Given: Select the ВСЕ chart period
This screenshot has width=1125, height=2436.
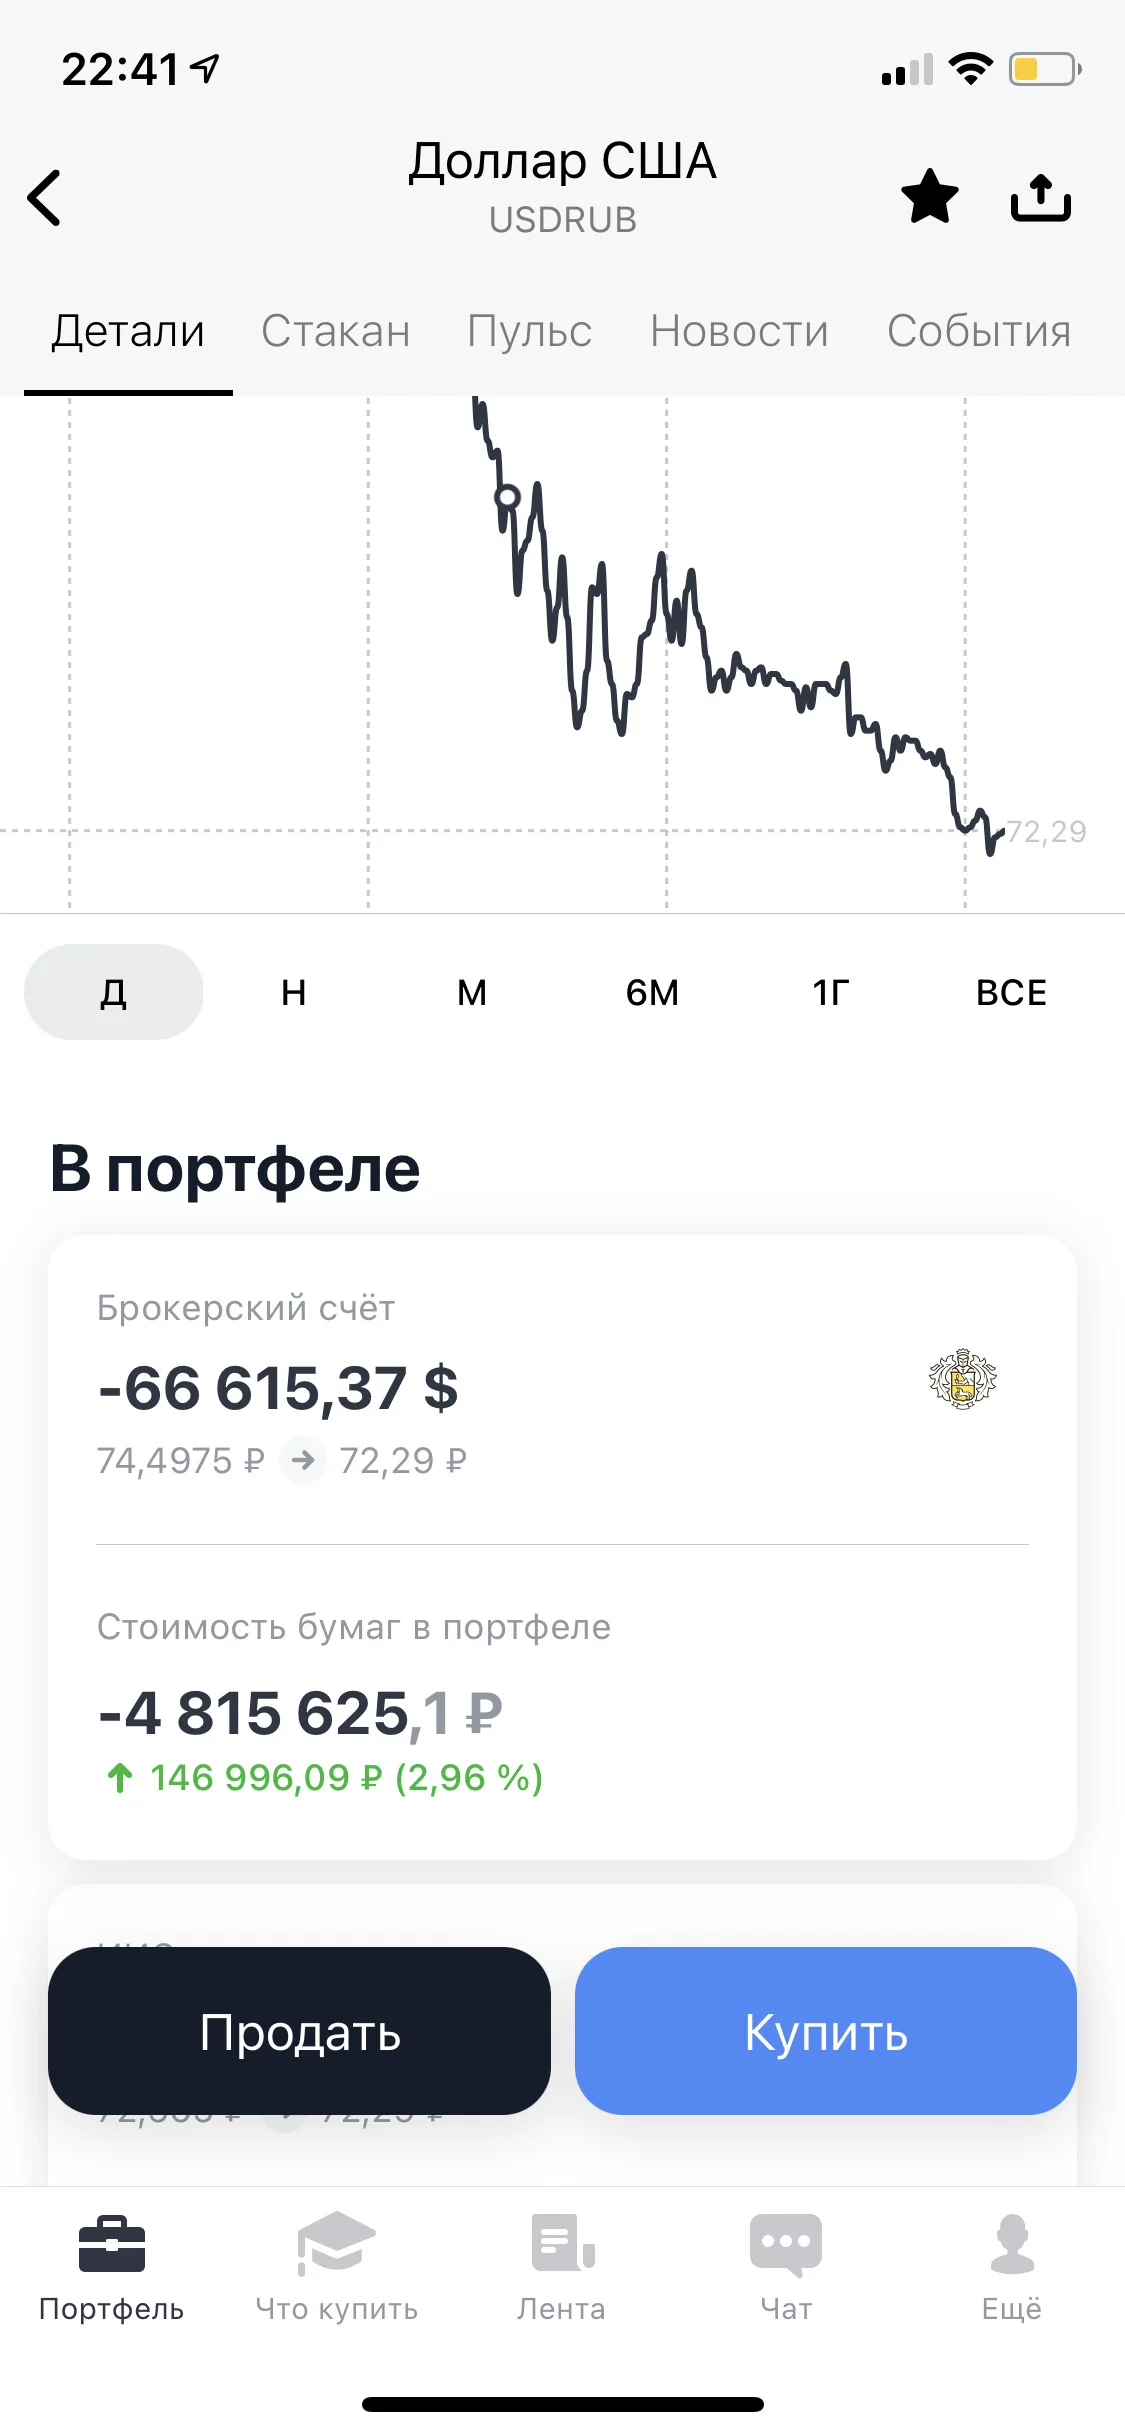Looking at the screenshot, I should tap(1011, 992).
